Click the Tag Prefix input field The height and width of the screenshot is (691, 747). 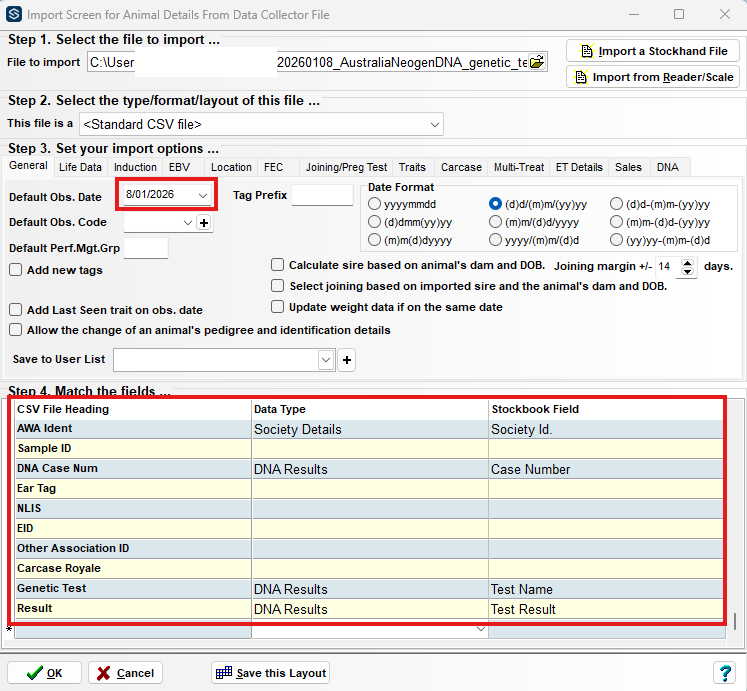click(323, 195)
